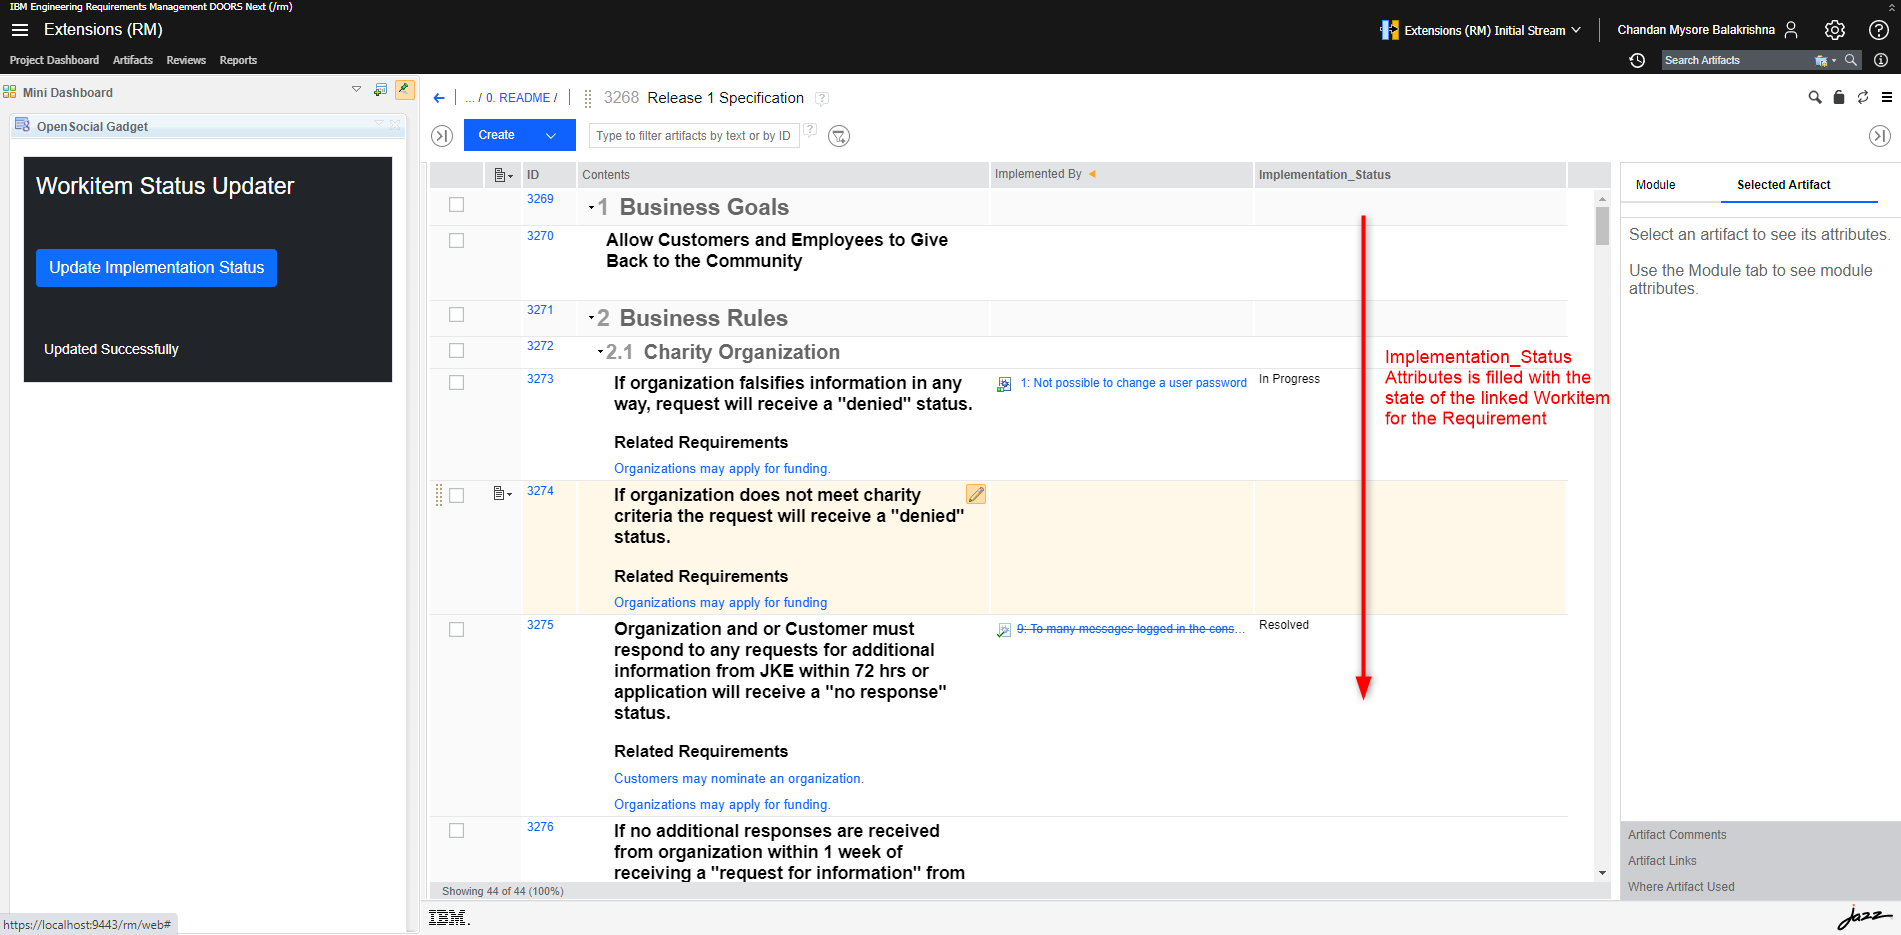This screenshot has width=1901, height=935.
Task: Refresh the module with the circular arrows icon
Action: pyautogui.click(x=1862, y=97)
